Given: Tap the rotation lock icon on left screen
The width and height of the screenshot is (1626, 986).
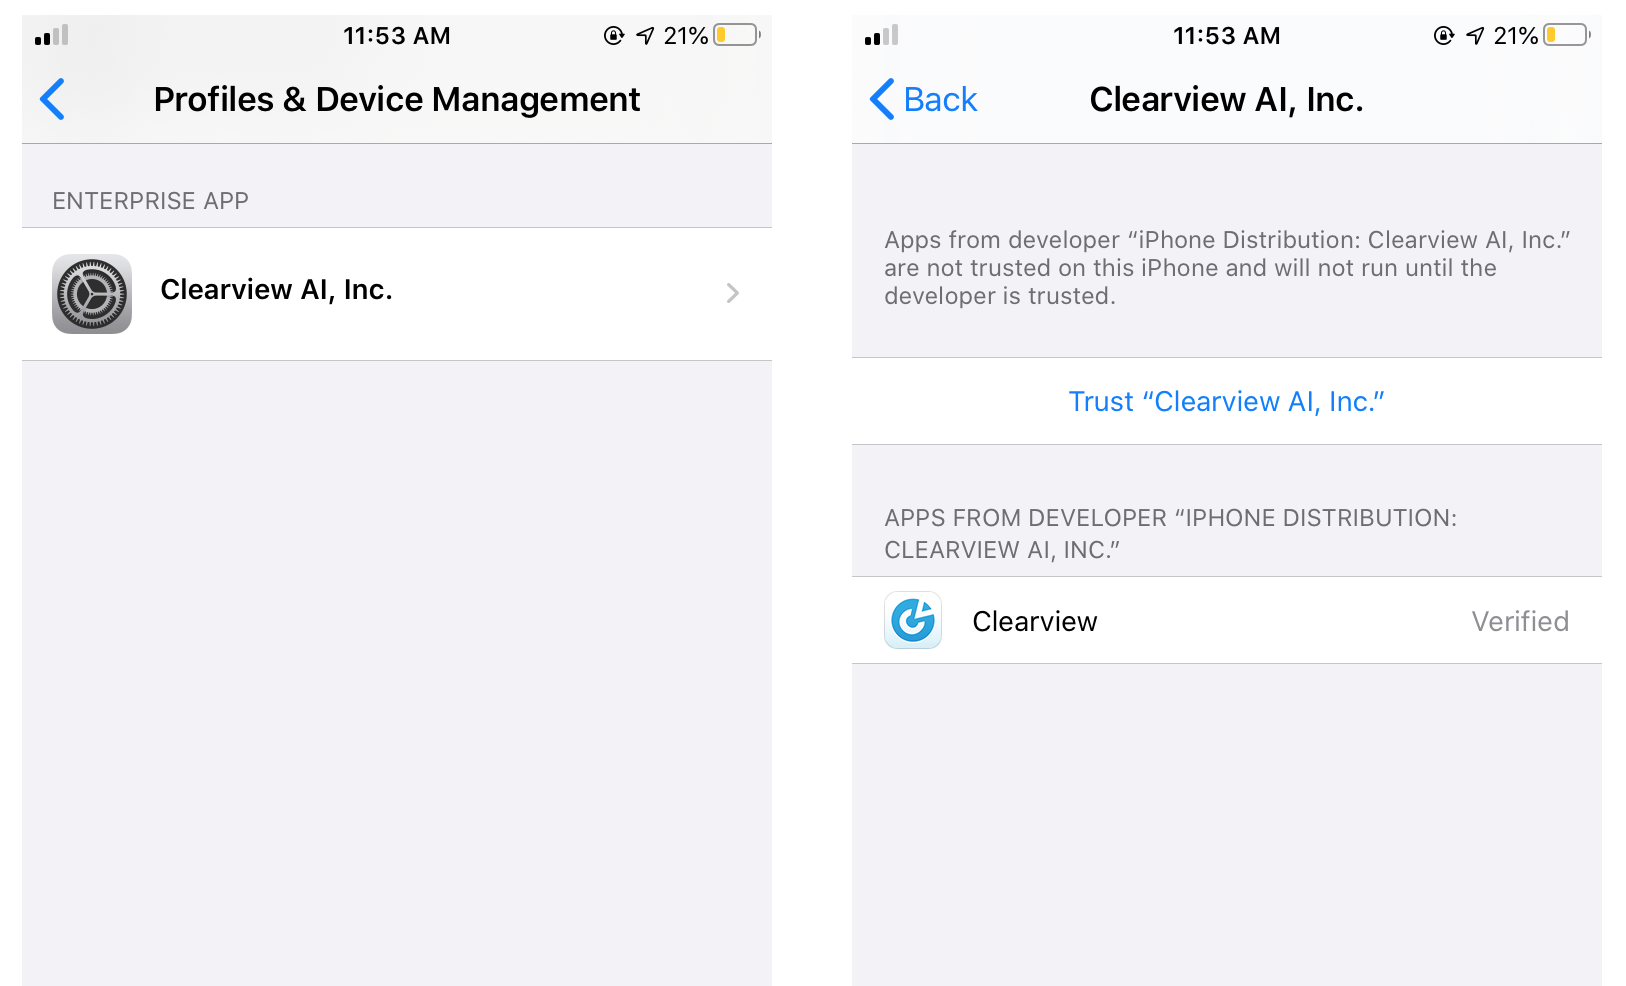Looking at the screenshot, I should coord(614,36).
